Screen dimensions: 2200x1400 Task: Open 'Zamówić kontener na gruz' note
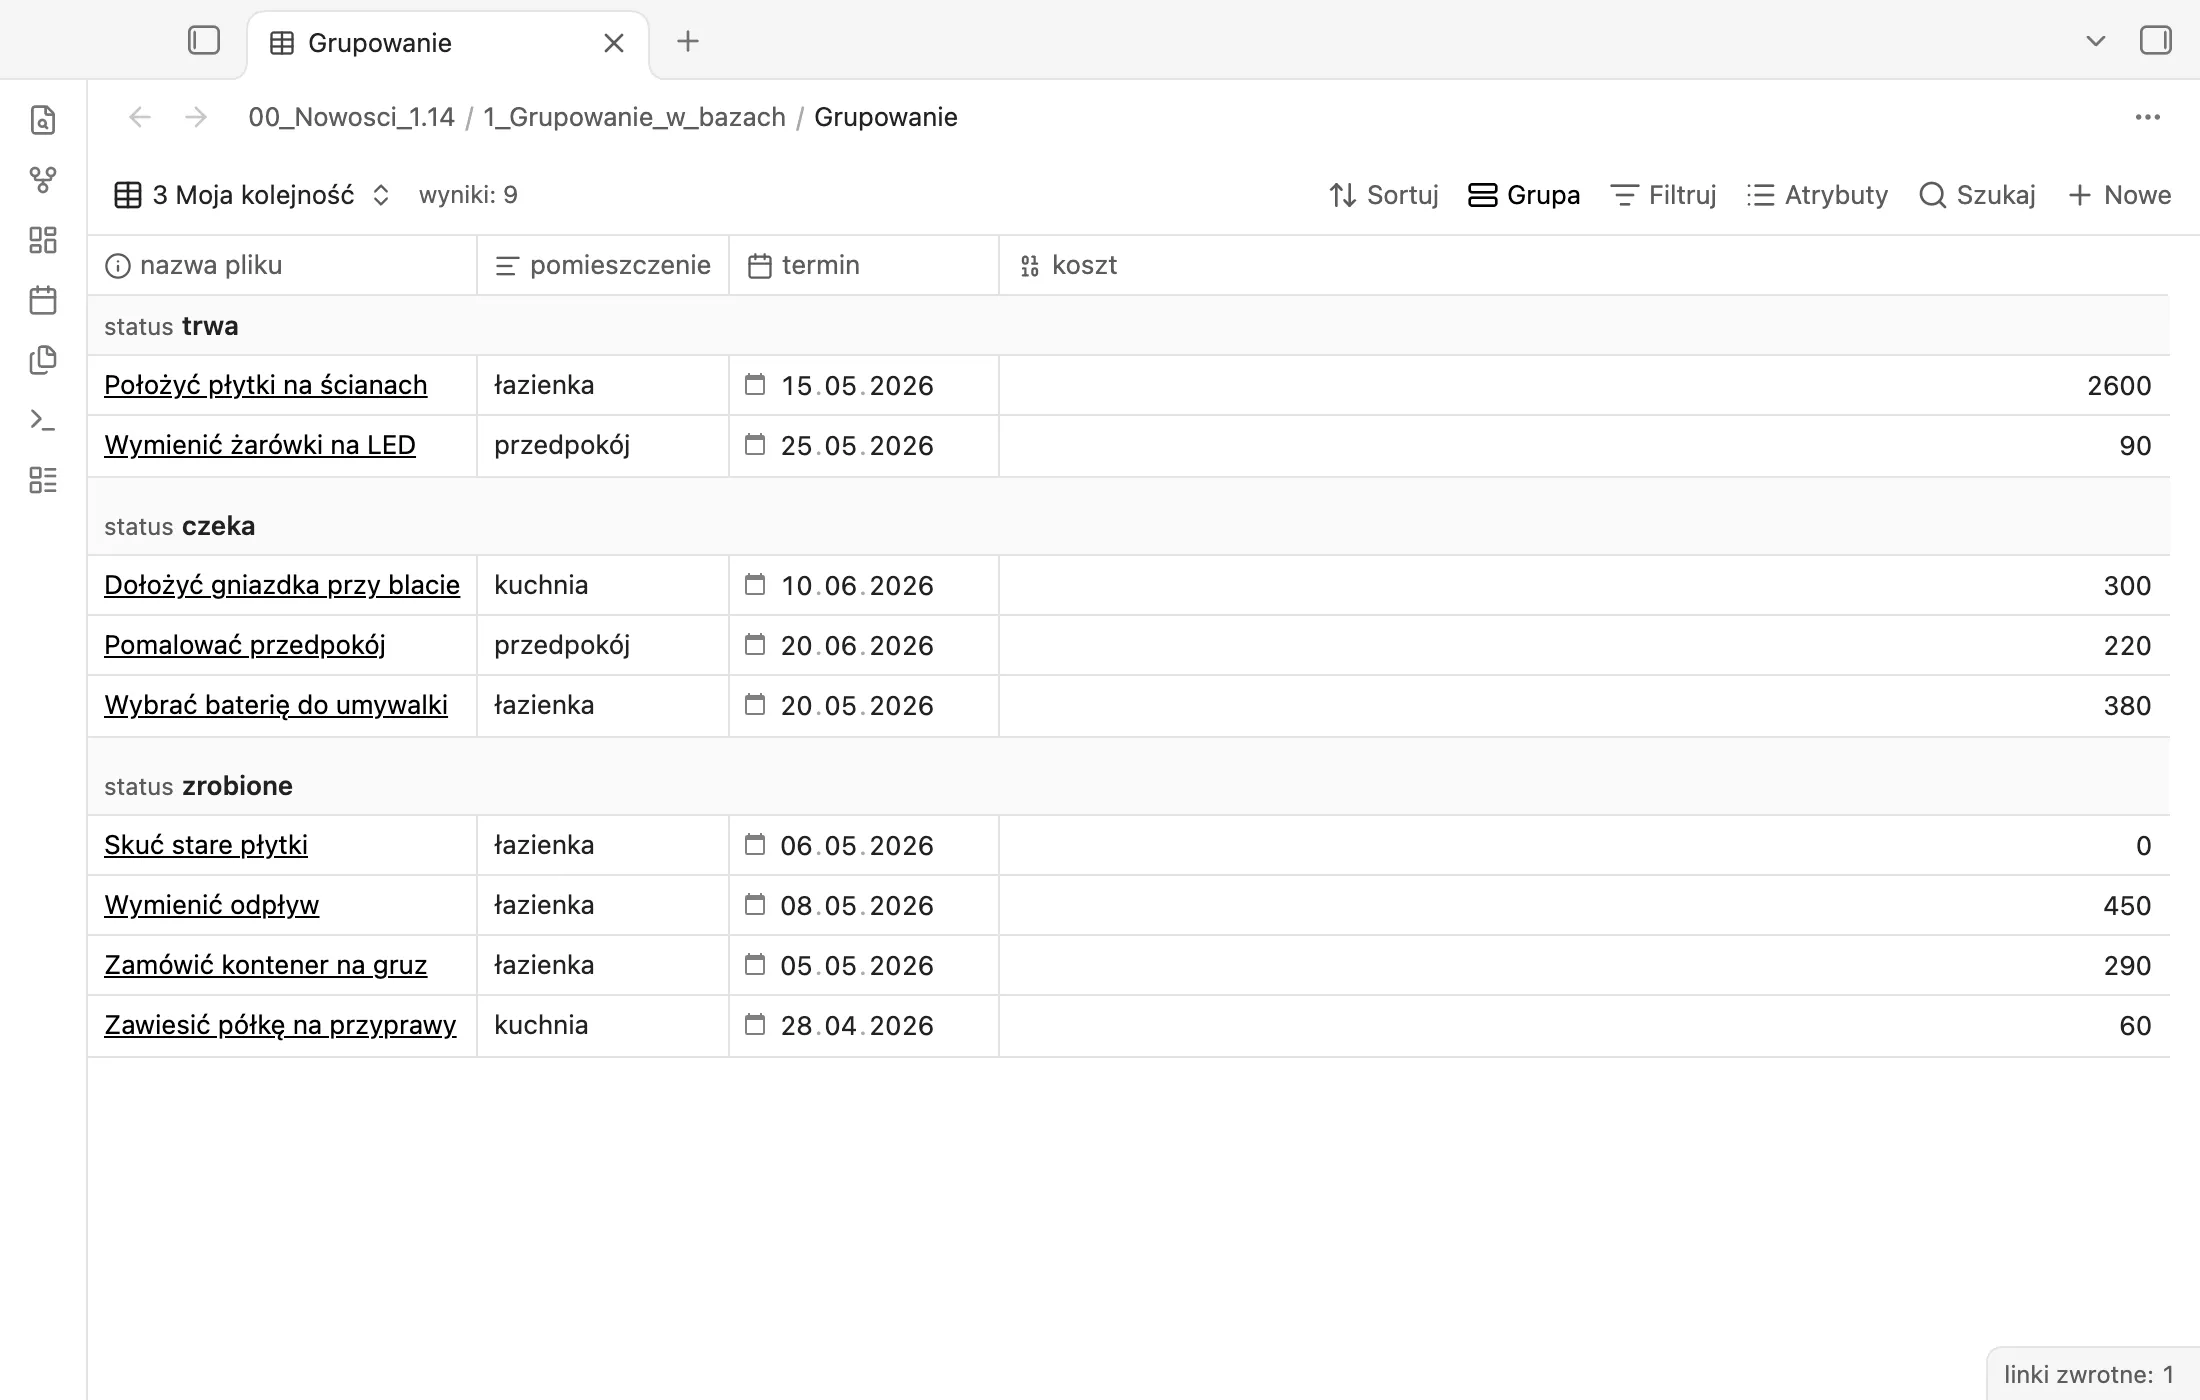(266, 965)
